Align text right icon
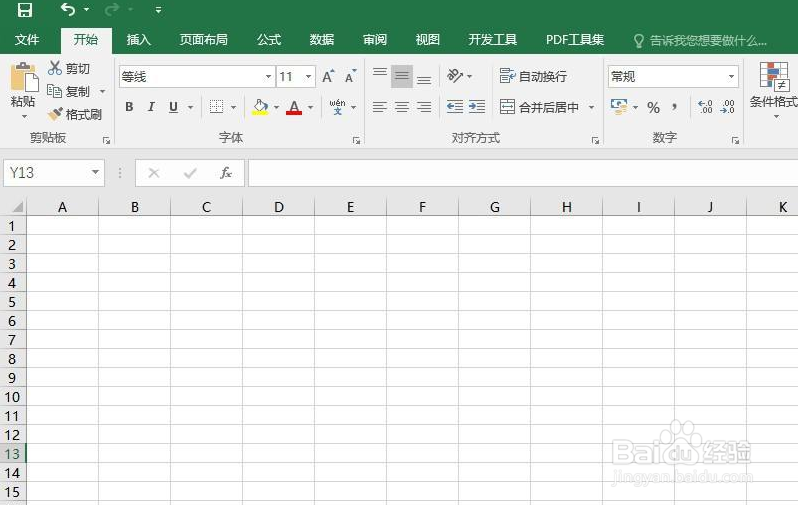Screen dimensions: 798x505 click(424, 107)
